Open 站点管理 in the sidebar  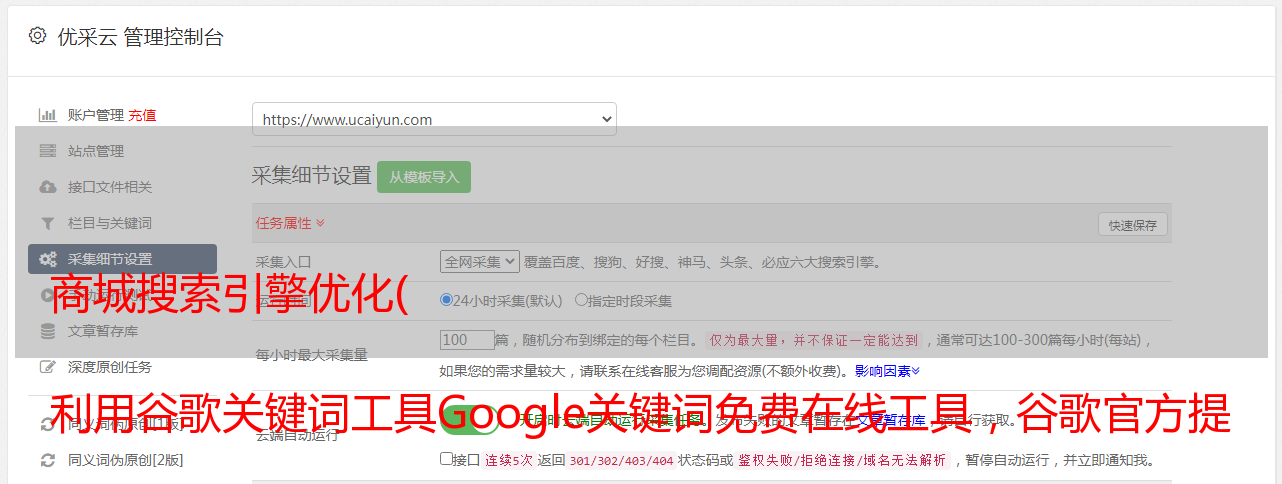(96, 151)
